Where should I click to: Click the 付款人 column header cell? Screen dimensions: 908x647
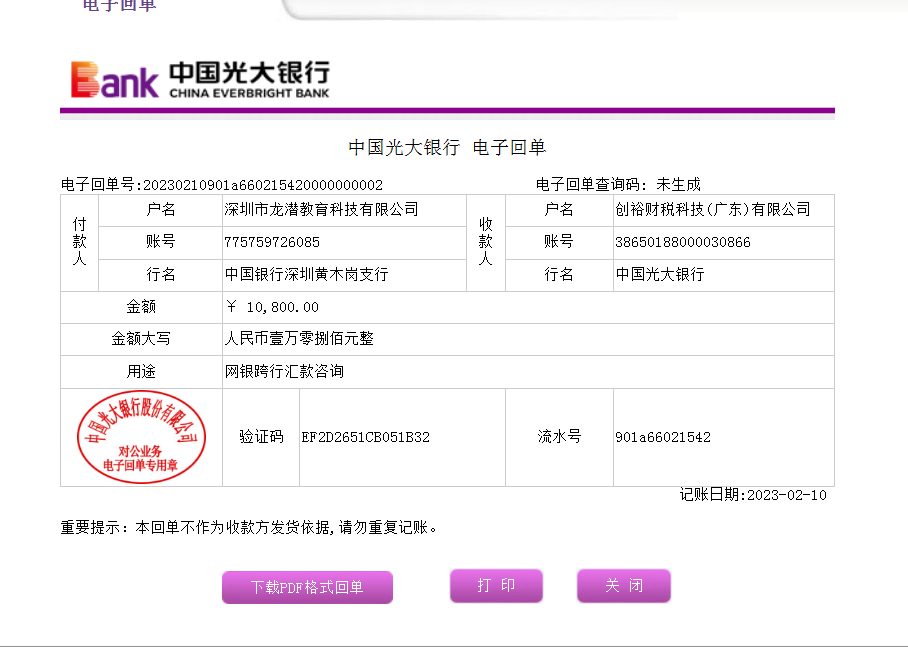click(79, 243)
